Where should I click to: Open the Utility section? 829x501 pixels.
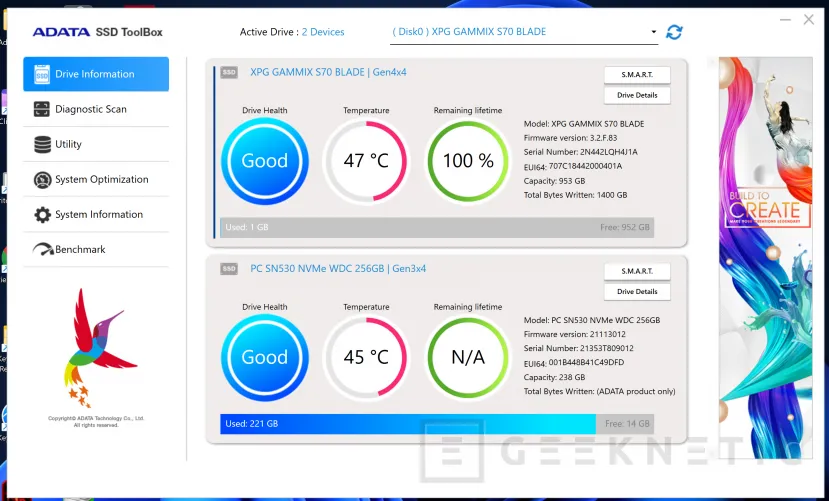point(96,144)
